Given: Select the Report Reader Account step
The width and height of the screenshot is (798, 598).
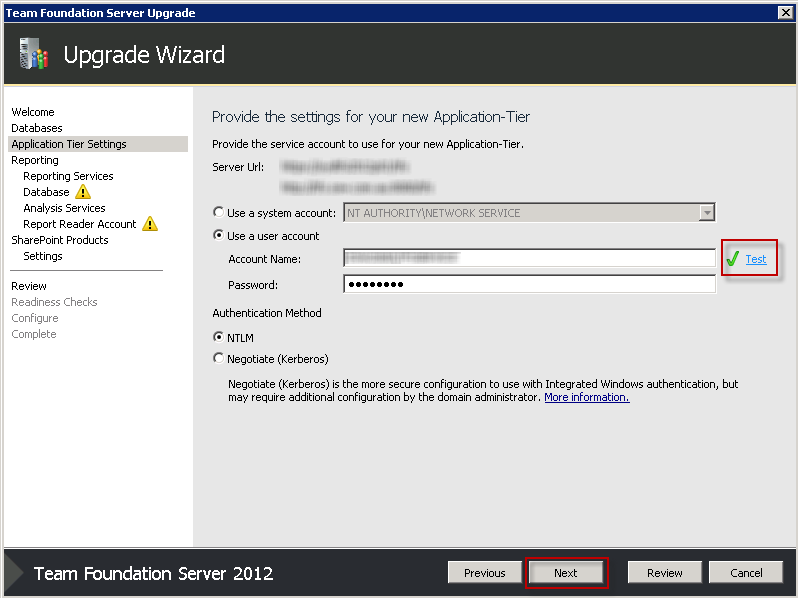Looking at the screenshot, I should [x=80, y=224].
